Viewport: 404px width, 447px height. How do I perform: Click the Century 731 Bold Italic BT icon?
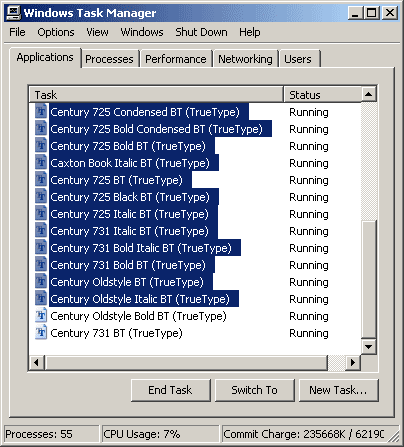(41, 247)
